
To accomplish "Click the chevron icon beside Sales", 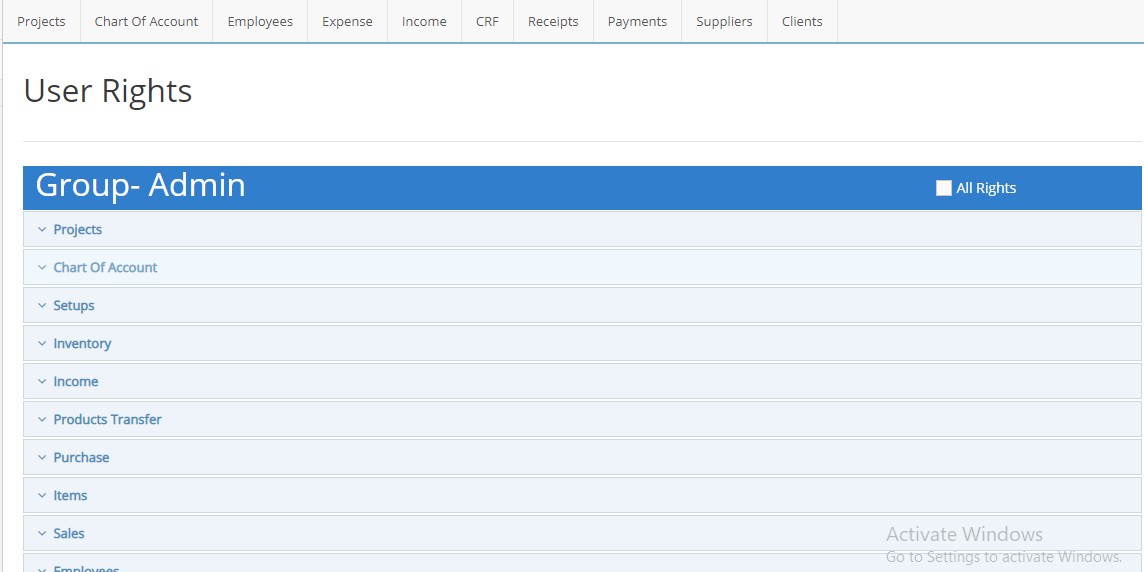I will click(x=42, y=534).
